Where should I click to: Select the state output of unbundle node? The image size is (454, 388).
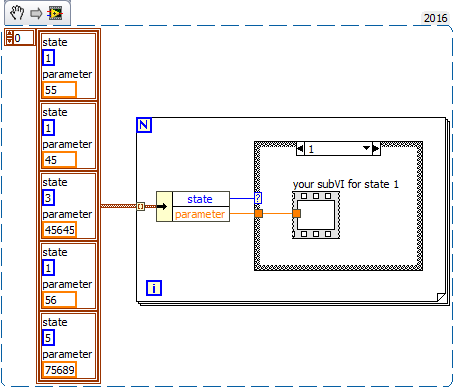[x=201, y=199]
